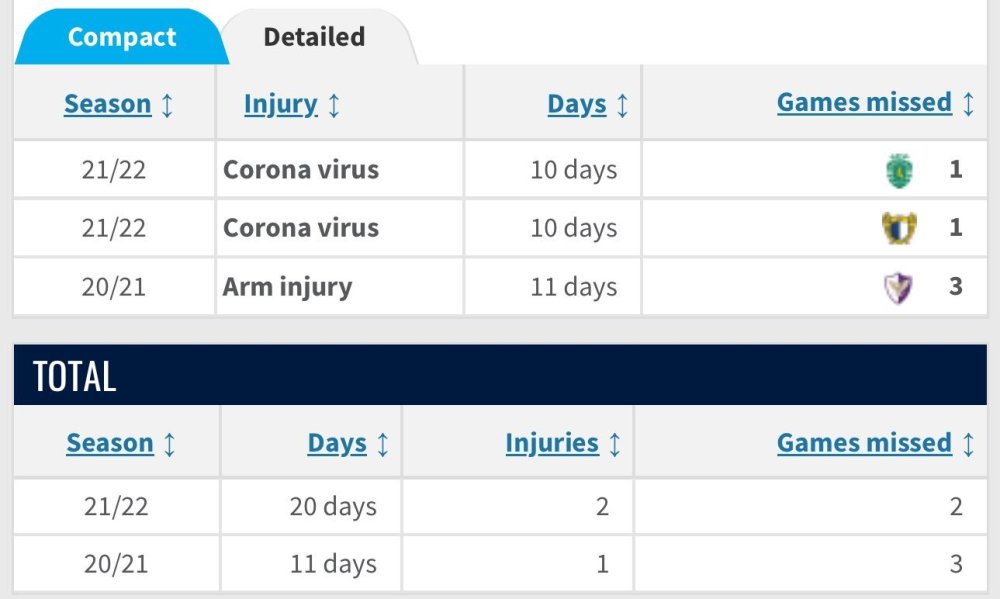Screen dimensions: 1000x599
Task: Click sort arrow beside Days in injury table
Action: point(623,105)
